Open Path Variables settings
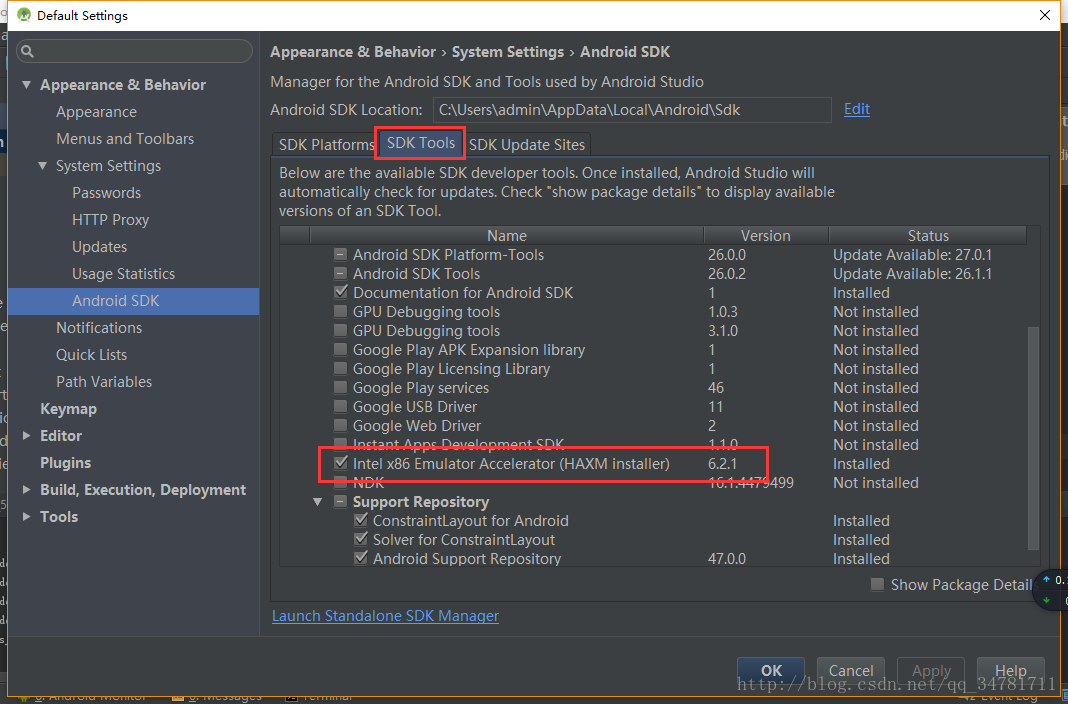 [104, 382]
